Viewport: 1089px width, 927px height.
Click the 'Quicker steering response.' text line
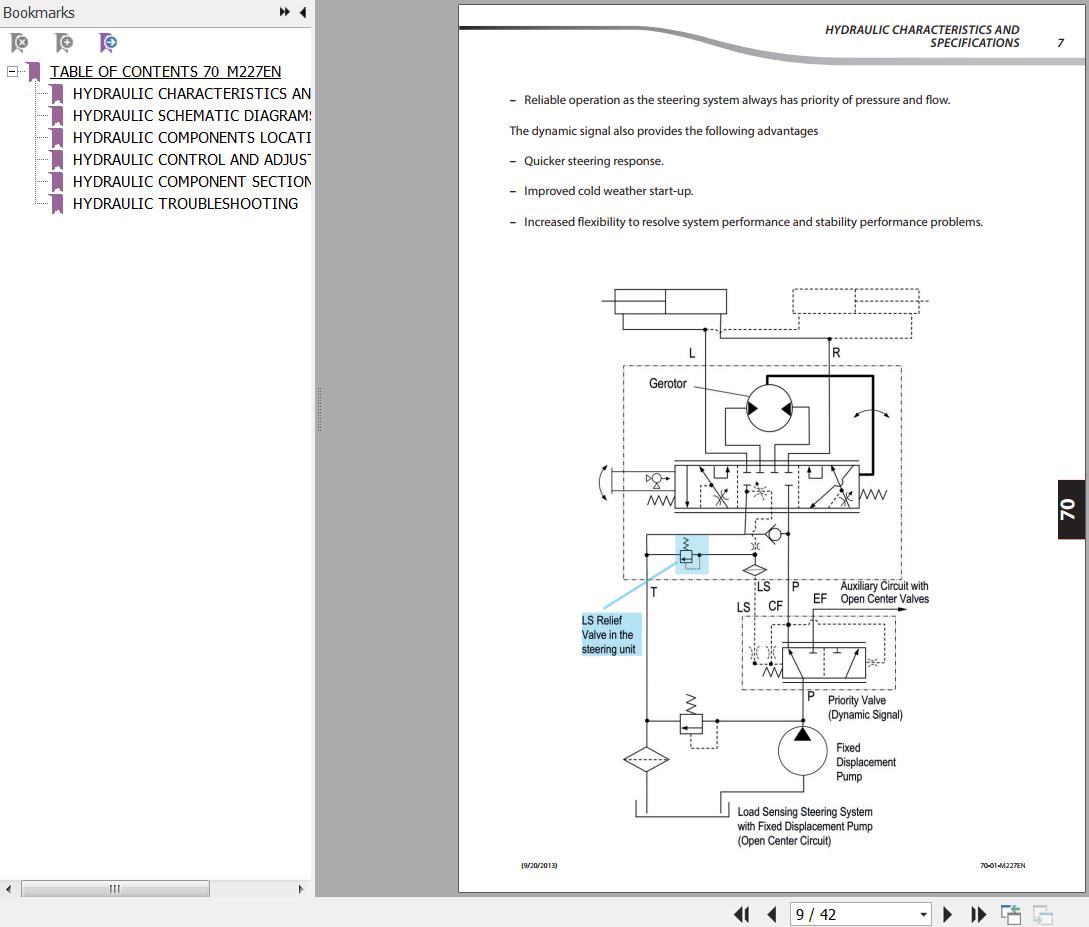pyautogui.click(x=594, y=161)
